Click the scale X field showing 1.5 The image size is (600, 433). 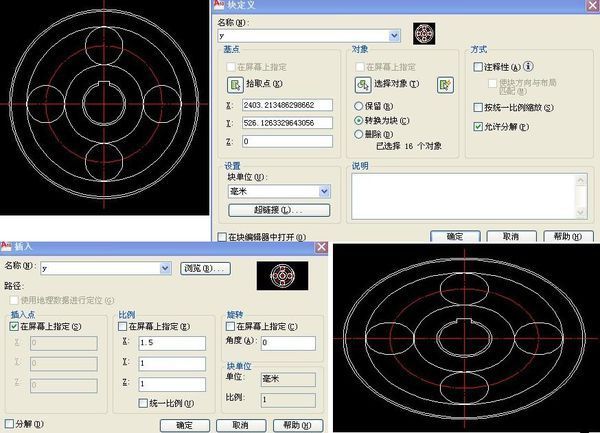pyautogui.click(x=172, y=343)
